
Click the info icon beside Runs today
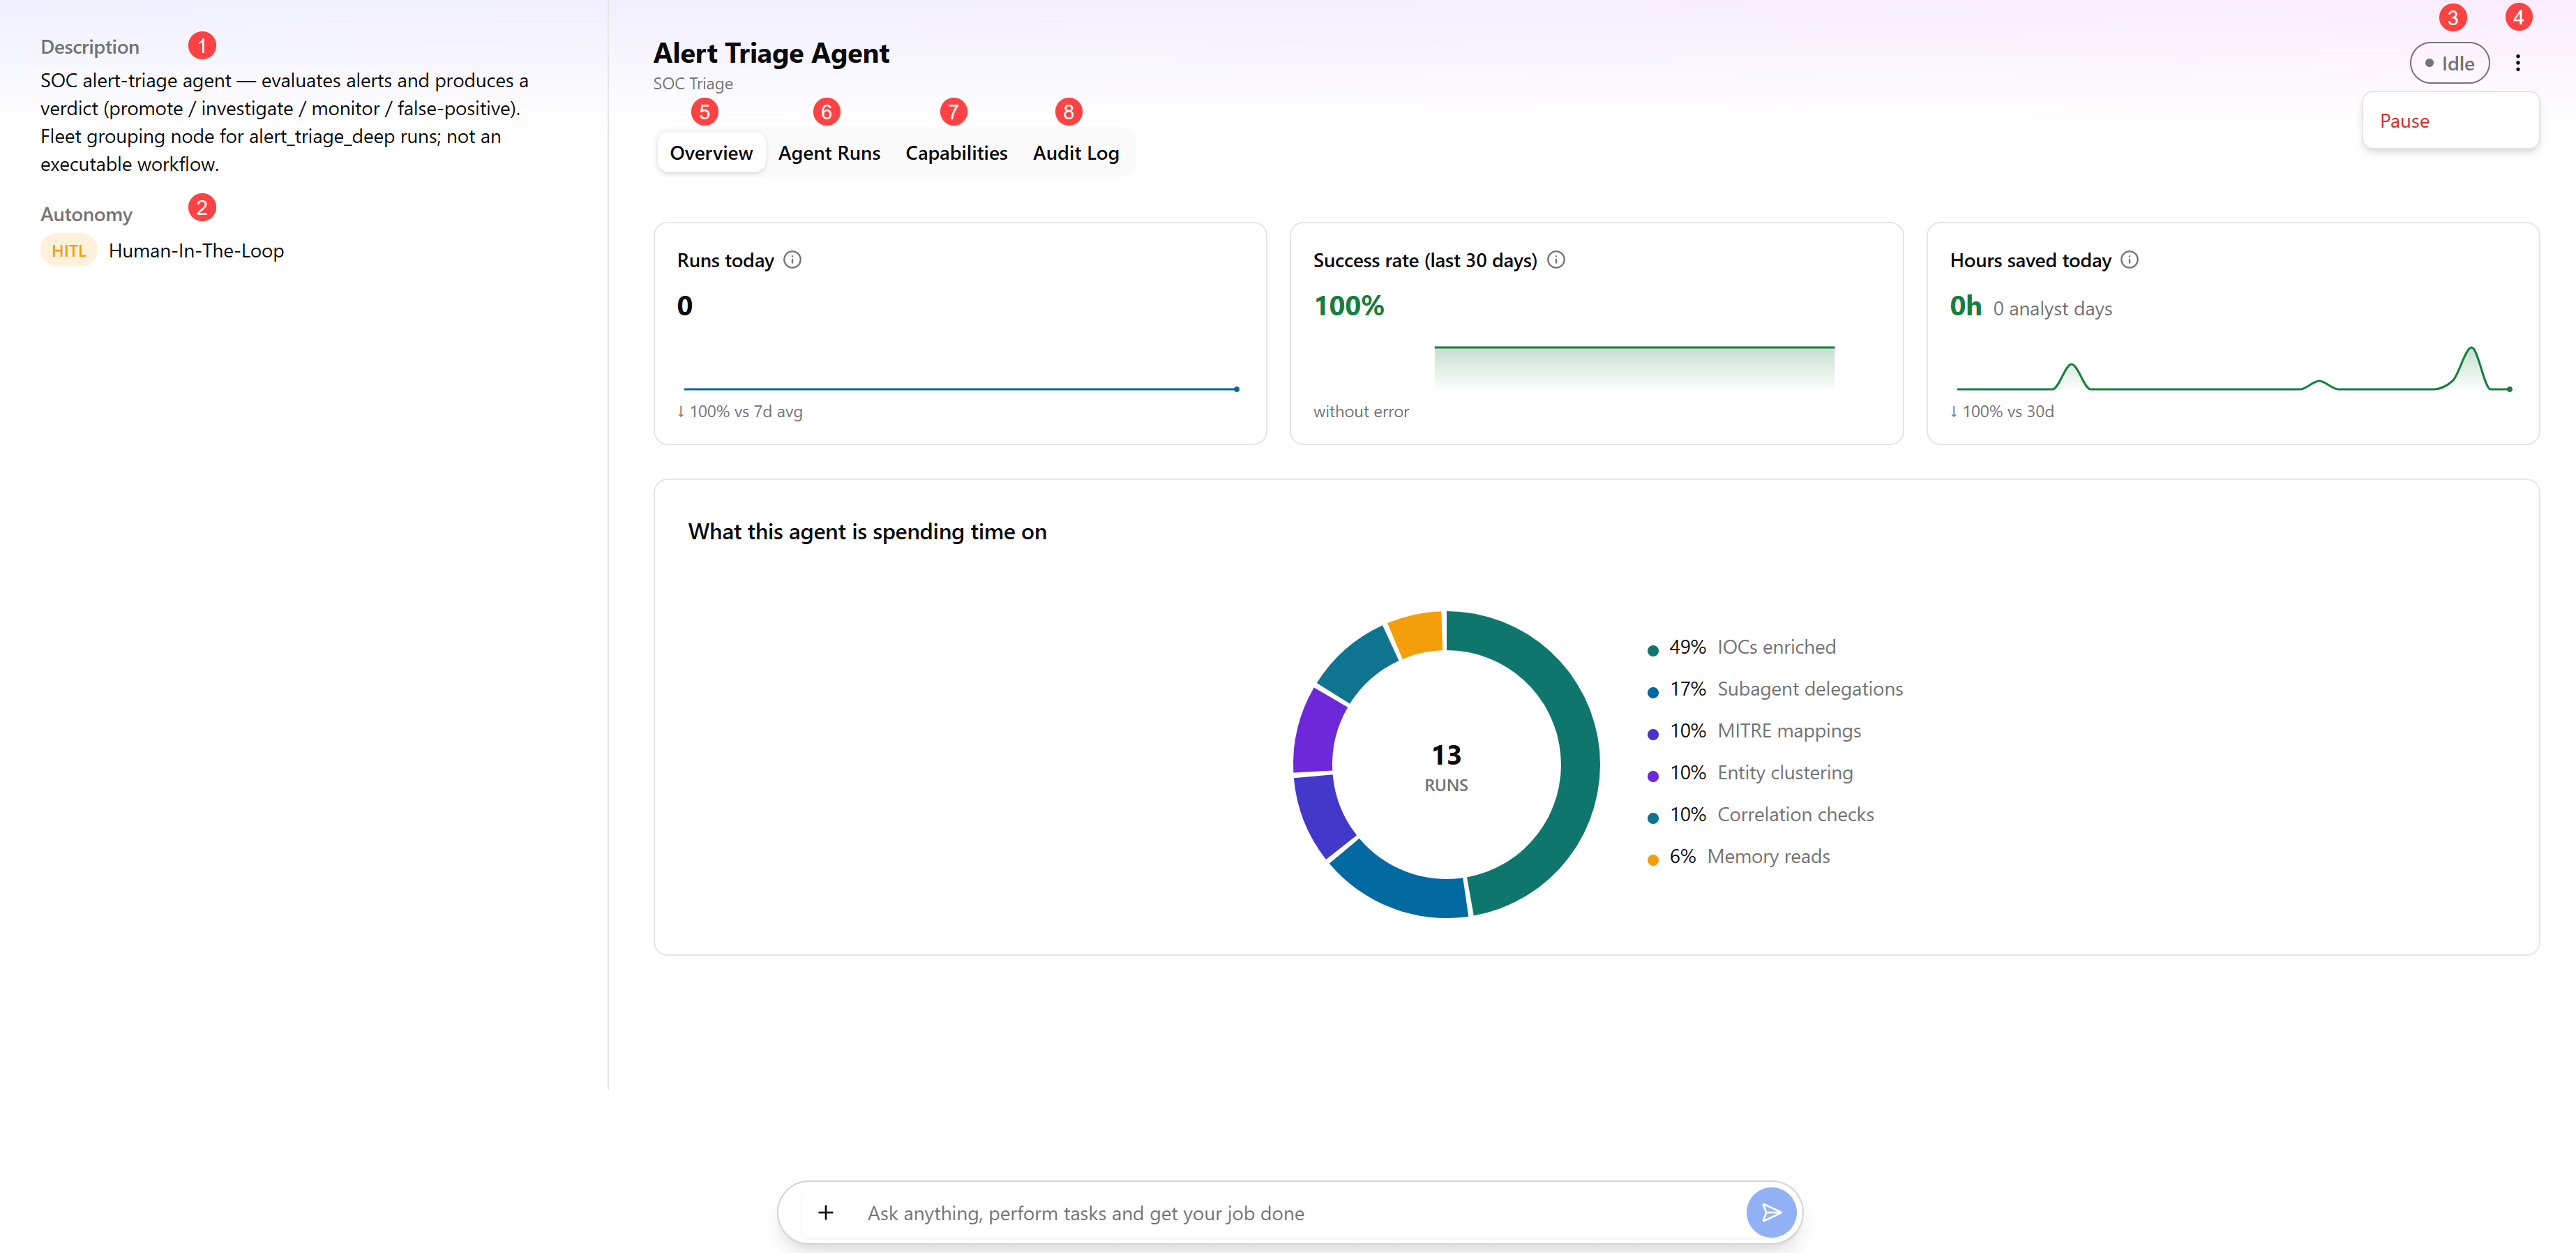tap(792, 260)
